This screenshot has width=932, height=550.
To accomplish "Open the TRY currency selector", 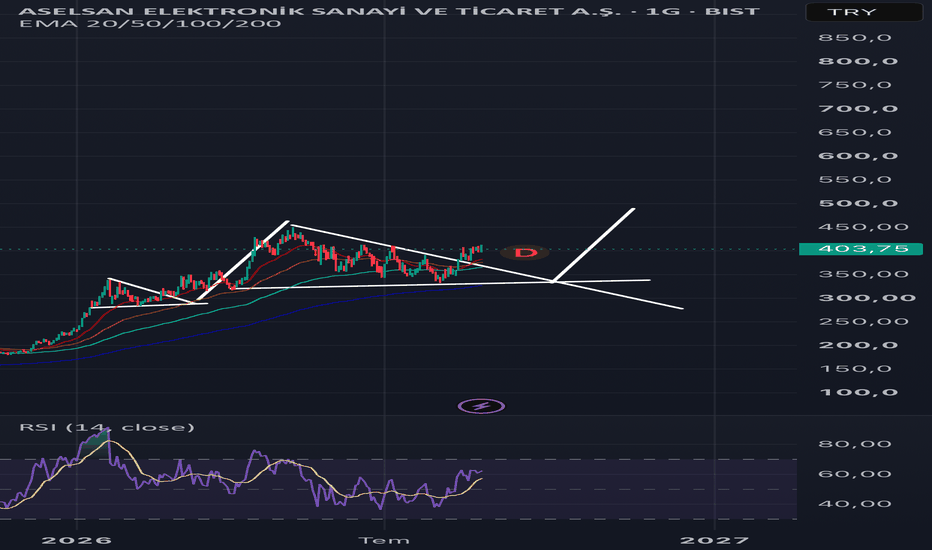I will (x=864, y=12).
